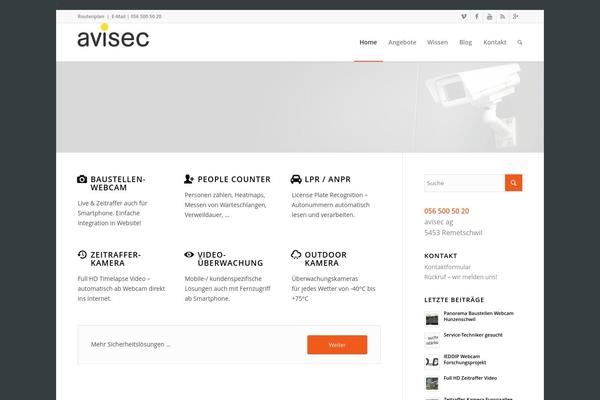The height and width of the screenshot is (400, 600).
Task: Click the cloud icon beside Outdoor Kamera
Action: [296, 255]
